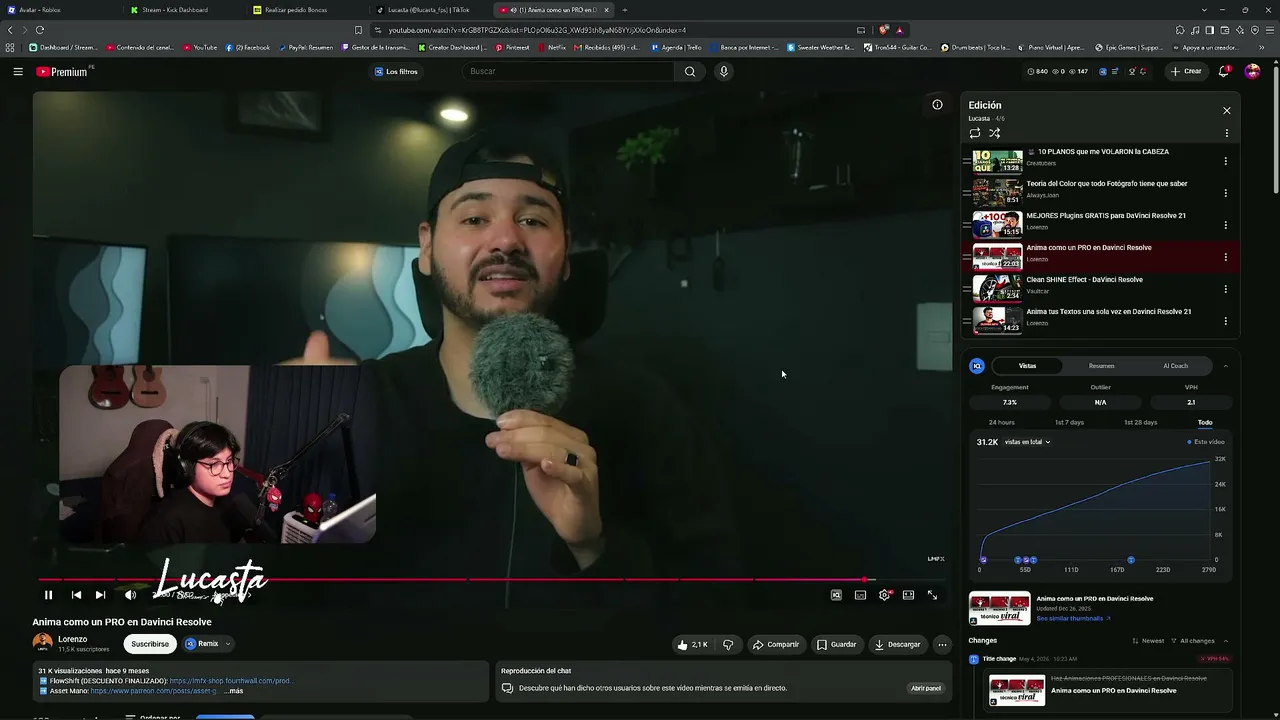Viewport: 1280px width, 720px height.
Task: Open the notifications bell
Action: (x=1224, y=72)
